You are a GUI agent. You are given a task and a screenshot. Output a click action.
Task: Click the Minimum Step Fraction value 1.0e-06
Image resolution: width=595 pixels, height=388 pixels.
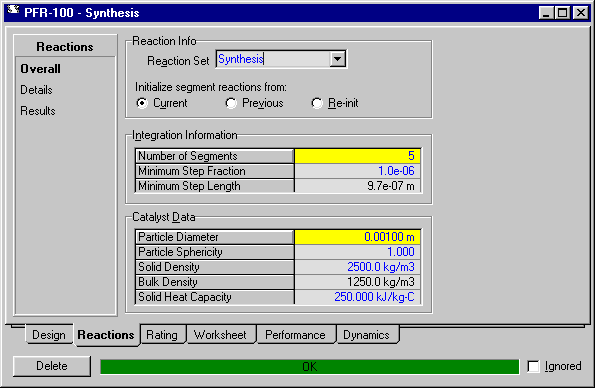point(357,171)
